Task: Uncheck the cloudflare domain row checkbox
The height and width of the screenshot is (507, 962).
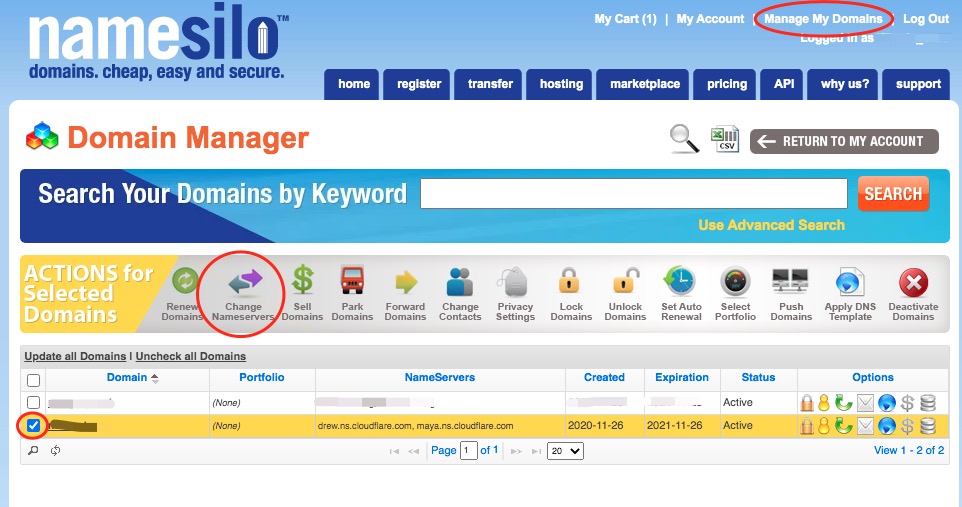Action: coord(34,425)
